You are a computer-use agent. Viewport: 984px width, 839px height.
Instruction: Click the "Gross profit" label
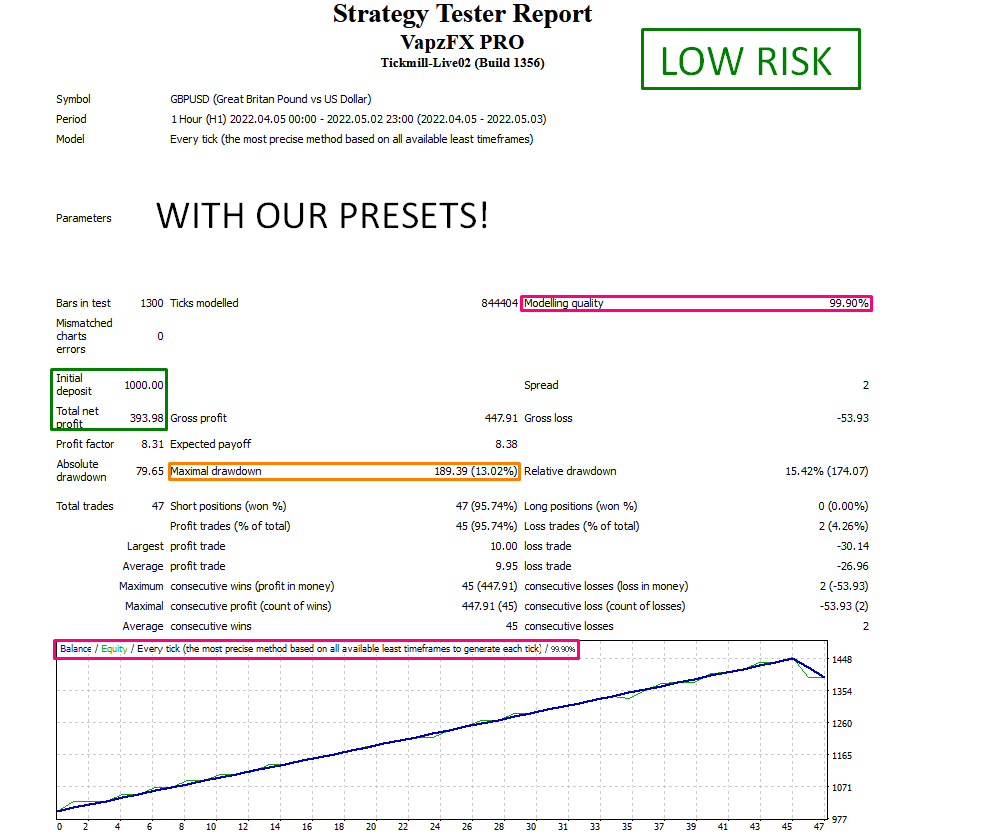[198, 419]
